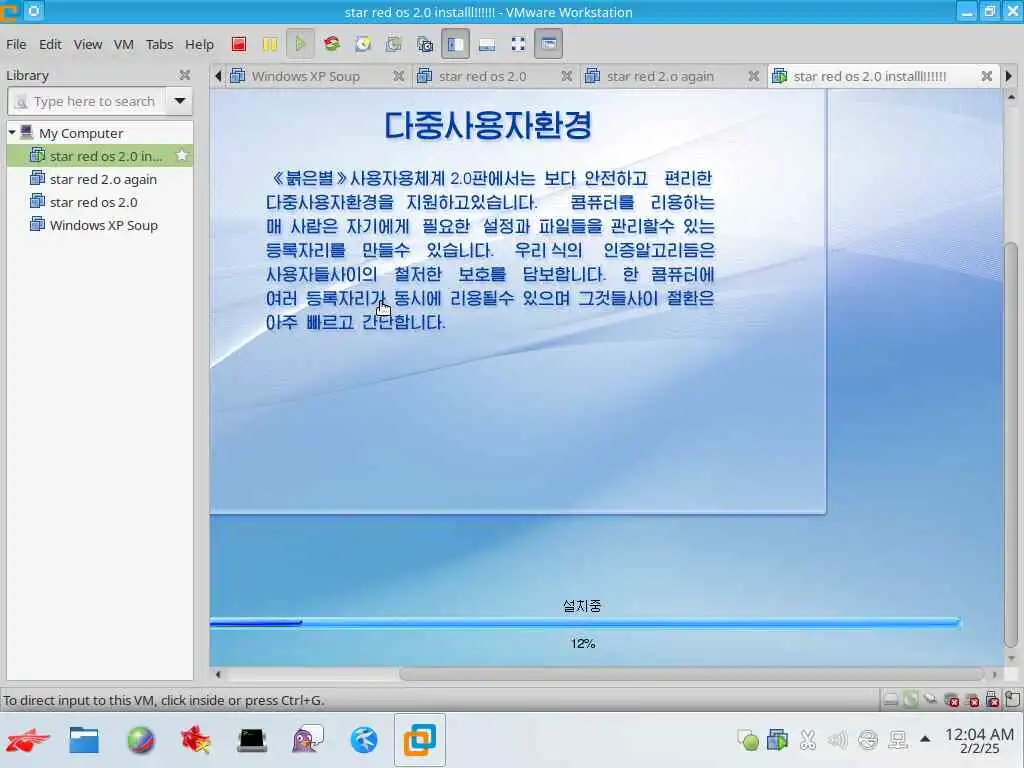The height and width of the screenshot is (768, 1024).
Task: Click the green Power On play icon
Action: point(300,44)
